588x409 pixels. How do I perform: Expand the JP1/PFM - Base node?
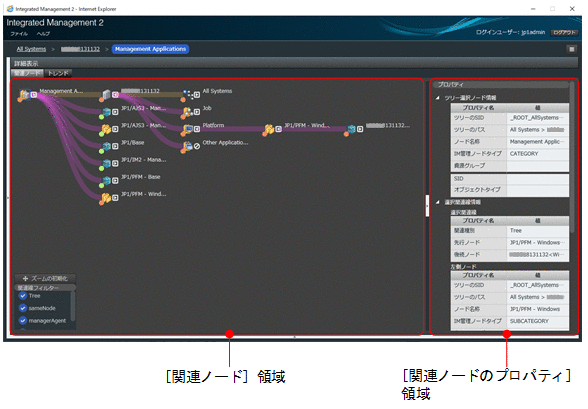pos(115,181)
